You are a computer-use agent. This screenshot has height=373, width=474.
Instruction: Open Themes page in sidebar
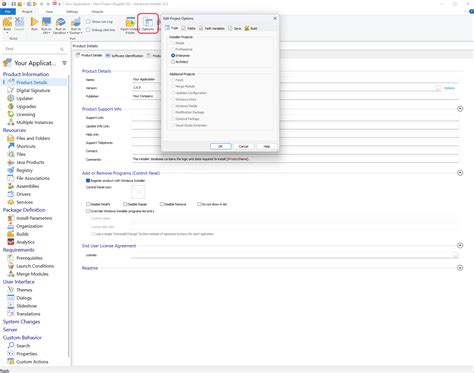click(x=24, y=290)
